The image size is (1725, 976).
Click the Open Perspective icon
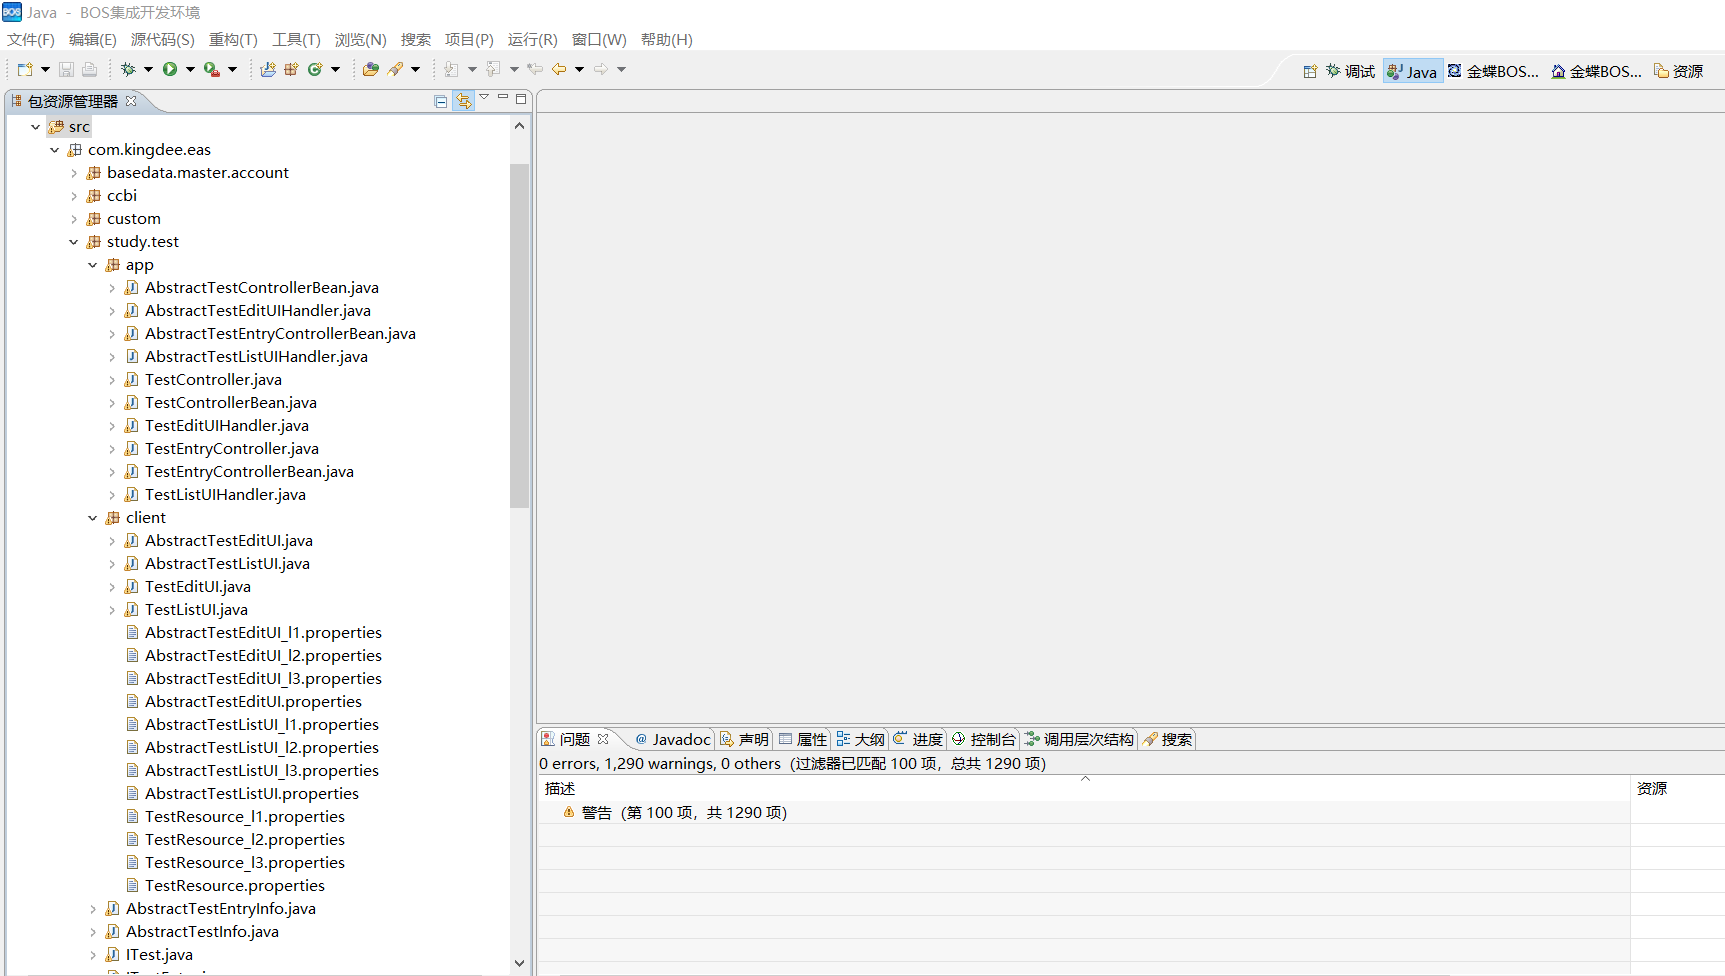[1310, 71]
